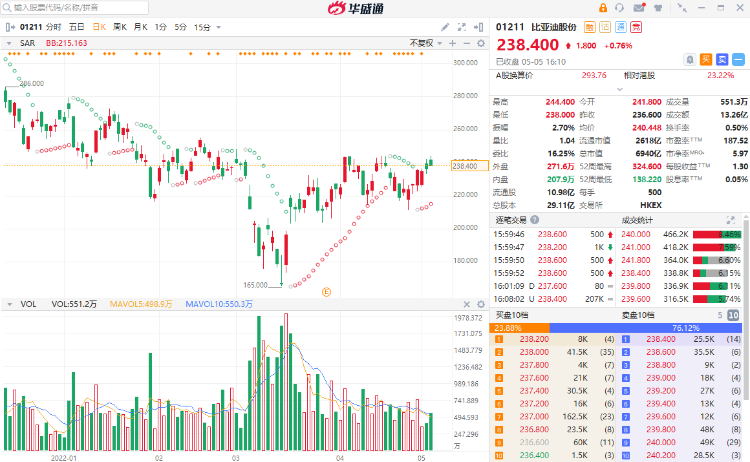The height and width of the screenshot is (462, 750).
Task: Click the search magnifier icon
Action: tap(7, 8)
